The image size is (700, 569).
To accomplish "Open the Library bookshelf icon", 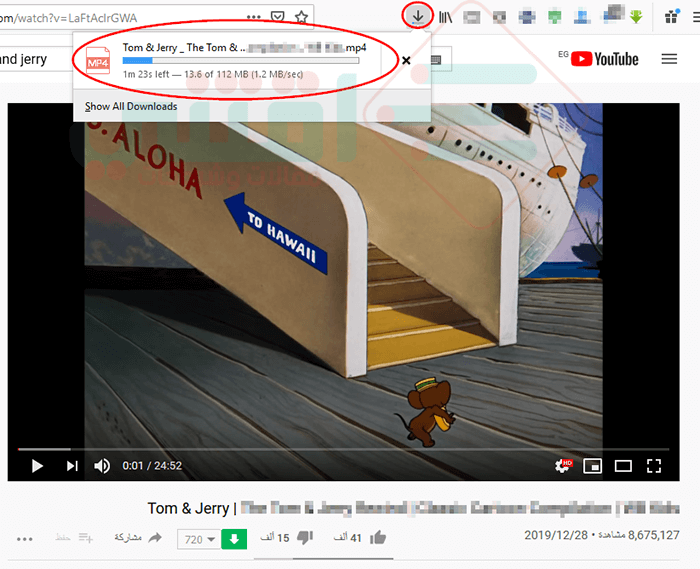I will click(x=446, y=17).
